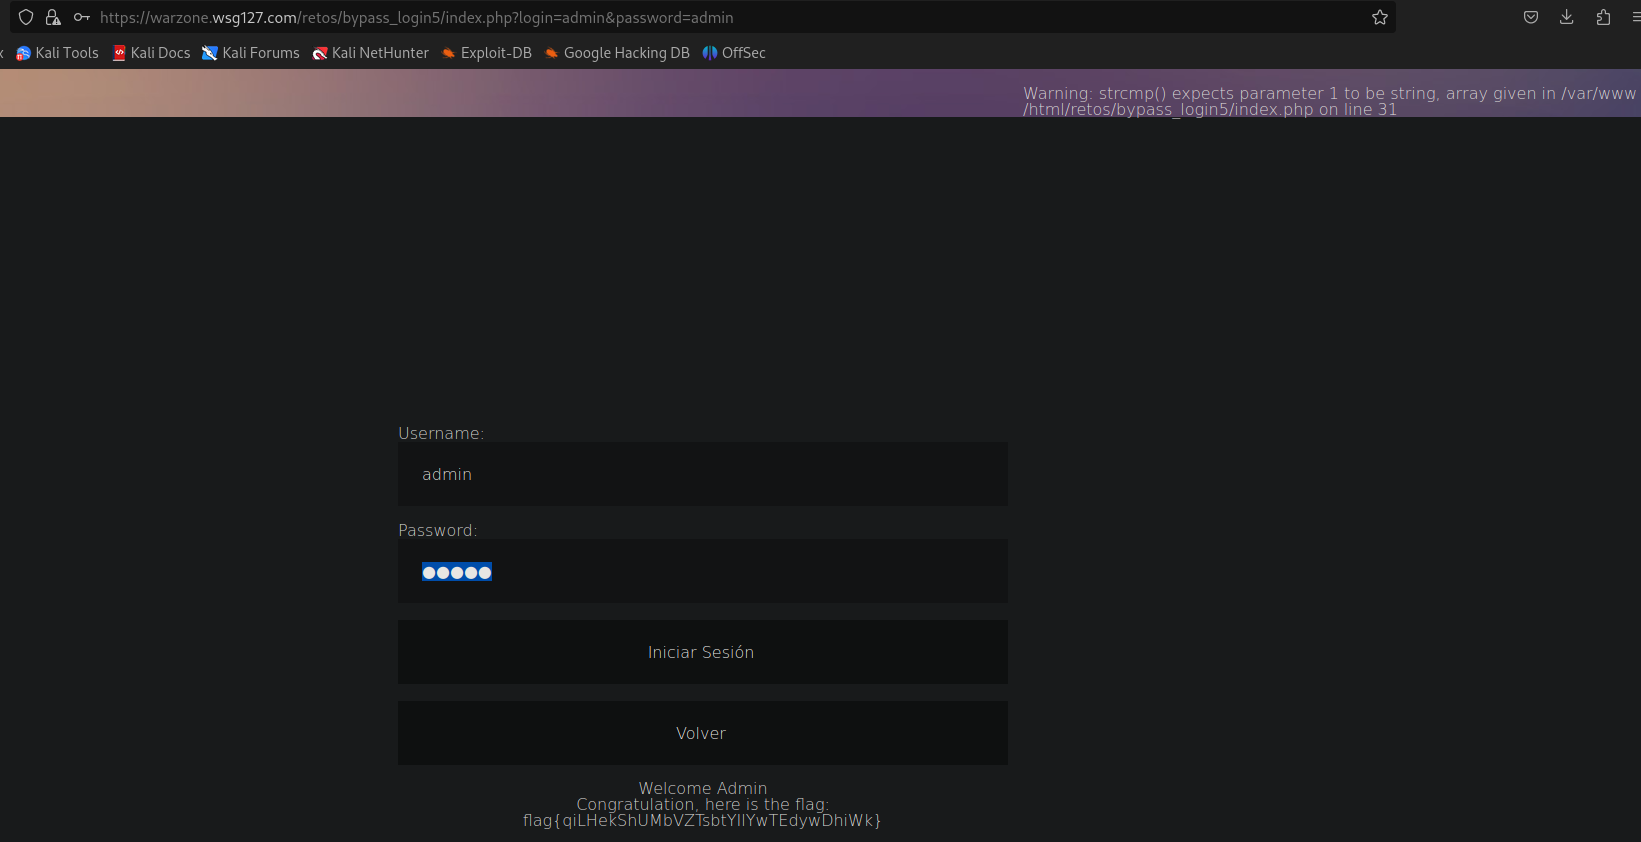1641x842 pixels.
Task: Launch Exploit-DB bookmark
Action: [x=487, y=53]
